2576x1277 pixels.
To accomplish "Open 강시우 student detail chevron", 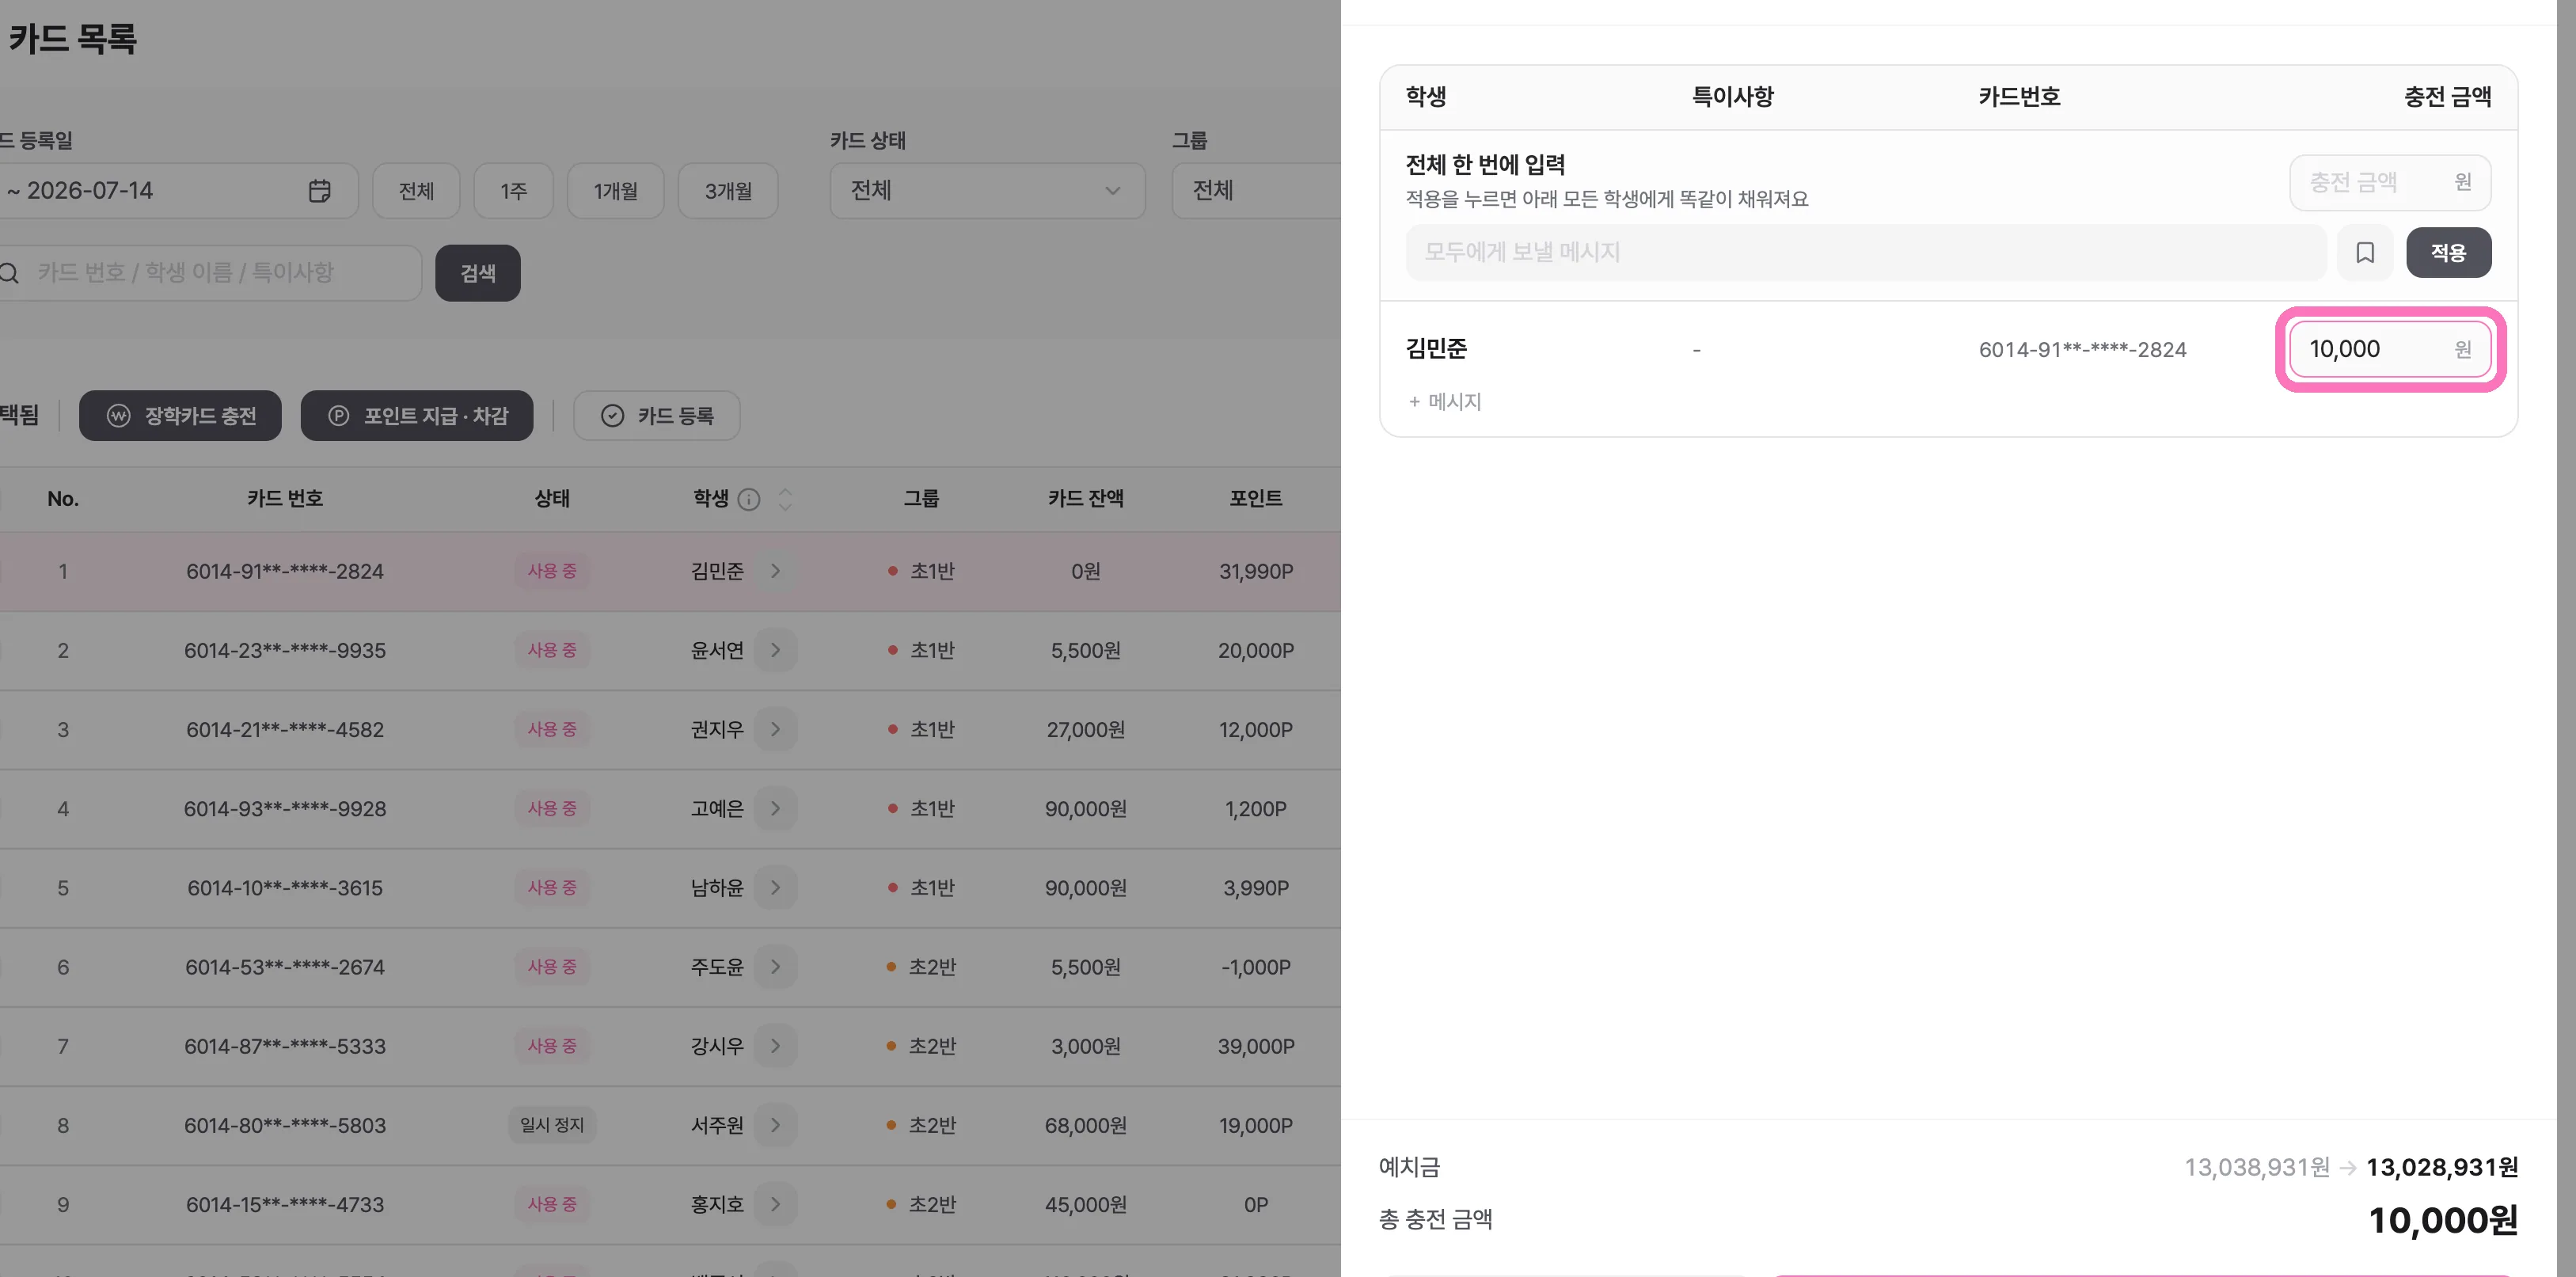I will tap(775, 1046).
